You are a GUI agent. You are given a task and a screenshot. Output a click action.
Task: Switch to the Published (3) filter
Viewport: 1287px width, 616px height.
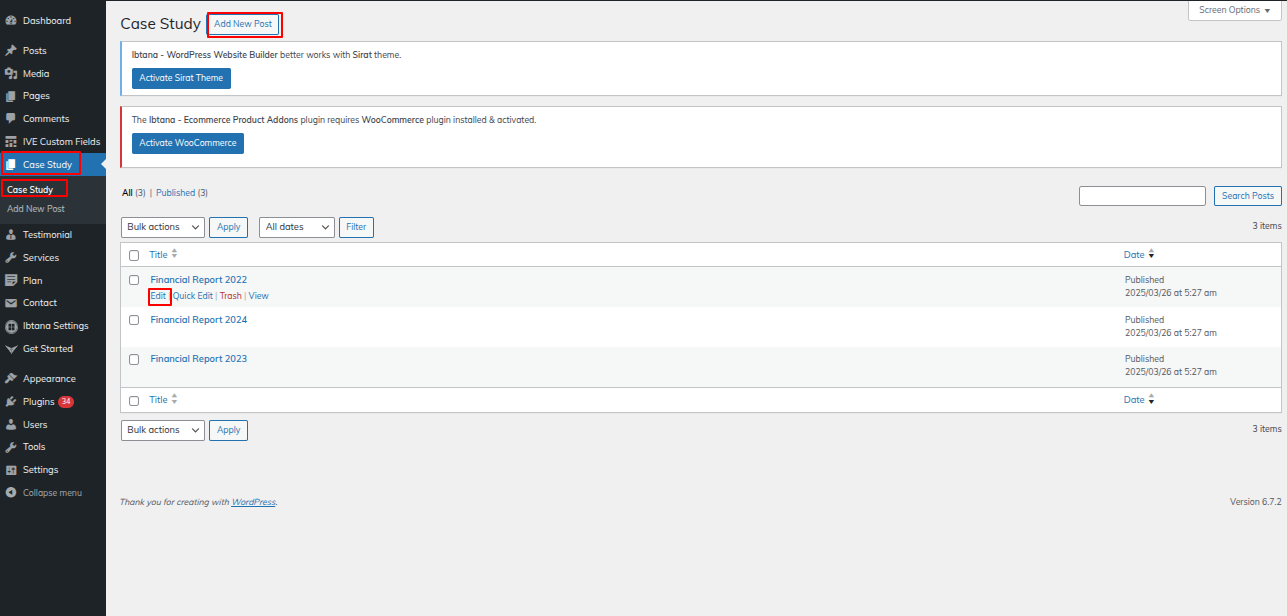click(x=181, y=193)
